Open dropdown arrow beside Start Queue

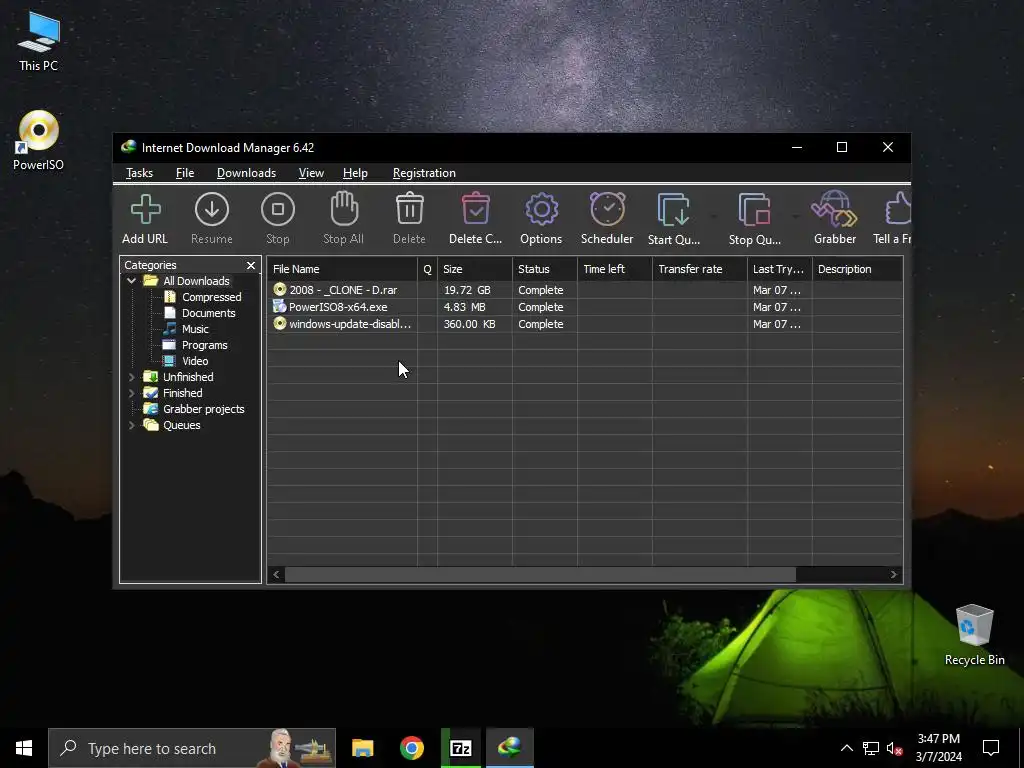(714, 215)
